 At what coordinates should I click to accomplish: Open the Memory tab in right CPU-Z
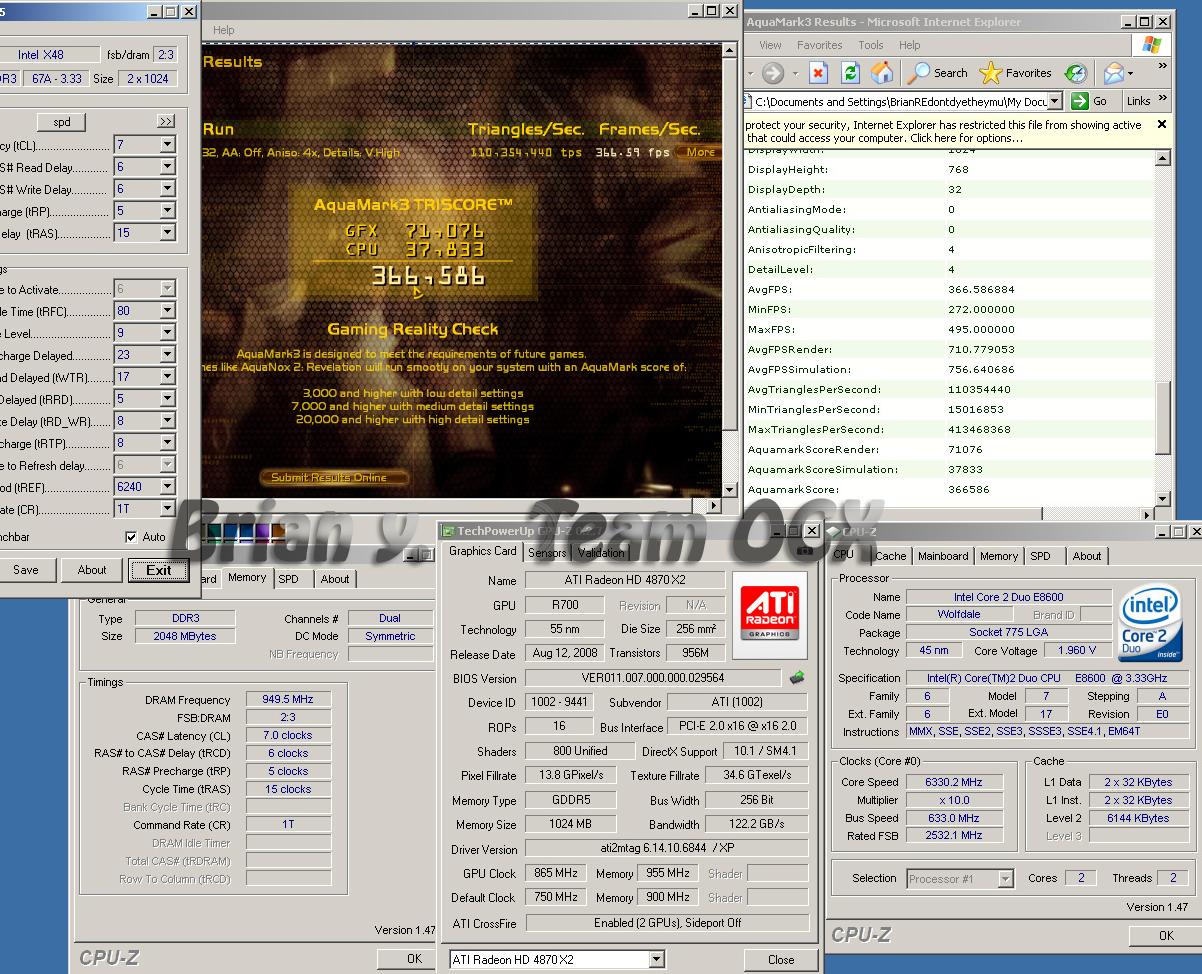coord(998,556)
